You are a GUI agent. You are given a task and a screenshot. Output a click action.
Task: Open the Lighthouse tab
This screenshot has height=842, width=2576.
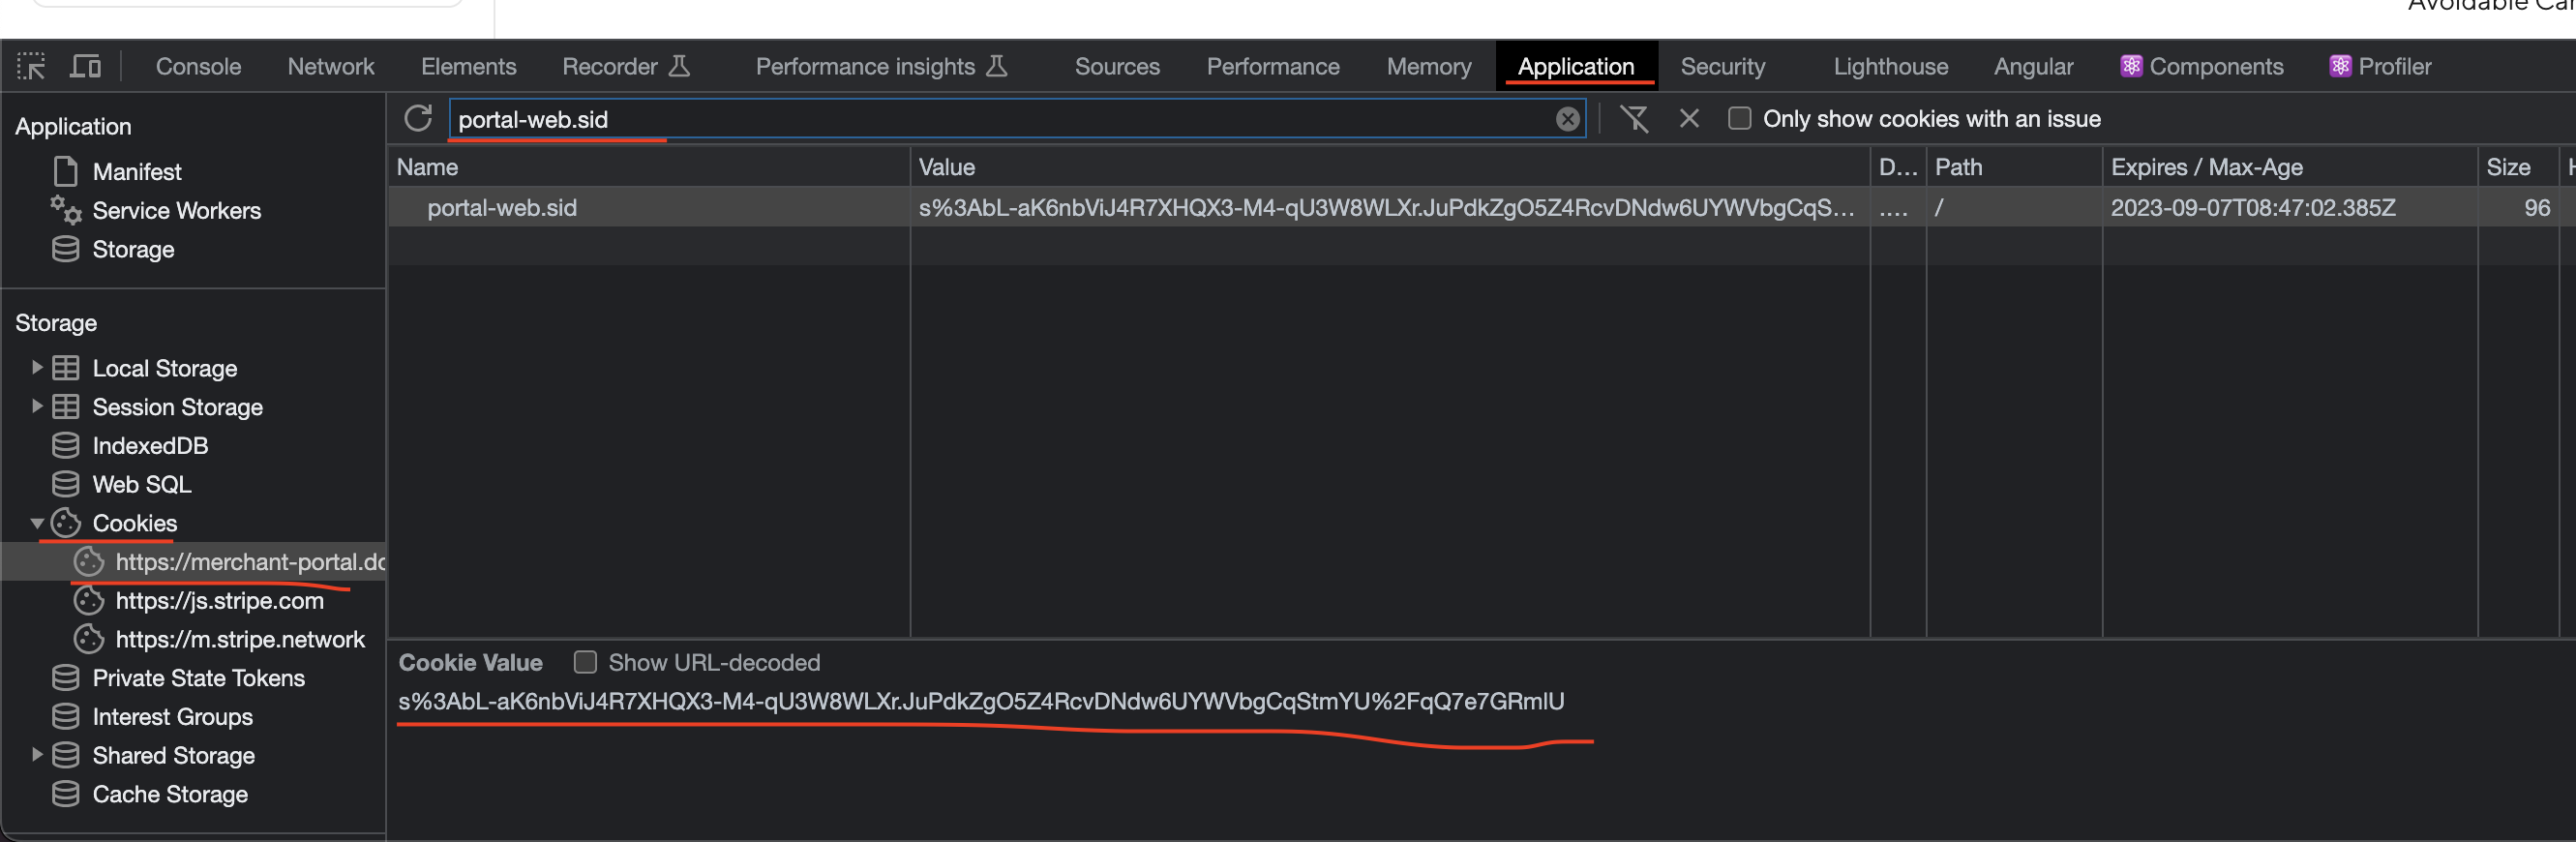1889,67
